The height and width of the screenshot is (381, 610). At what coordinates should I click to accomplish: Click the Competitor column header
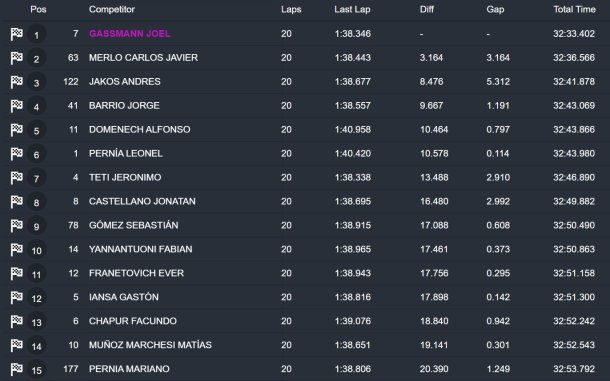point(112,9)
